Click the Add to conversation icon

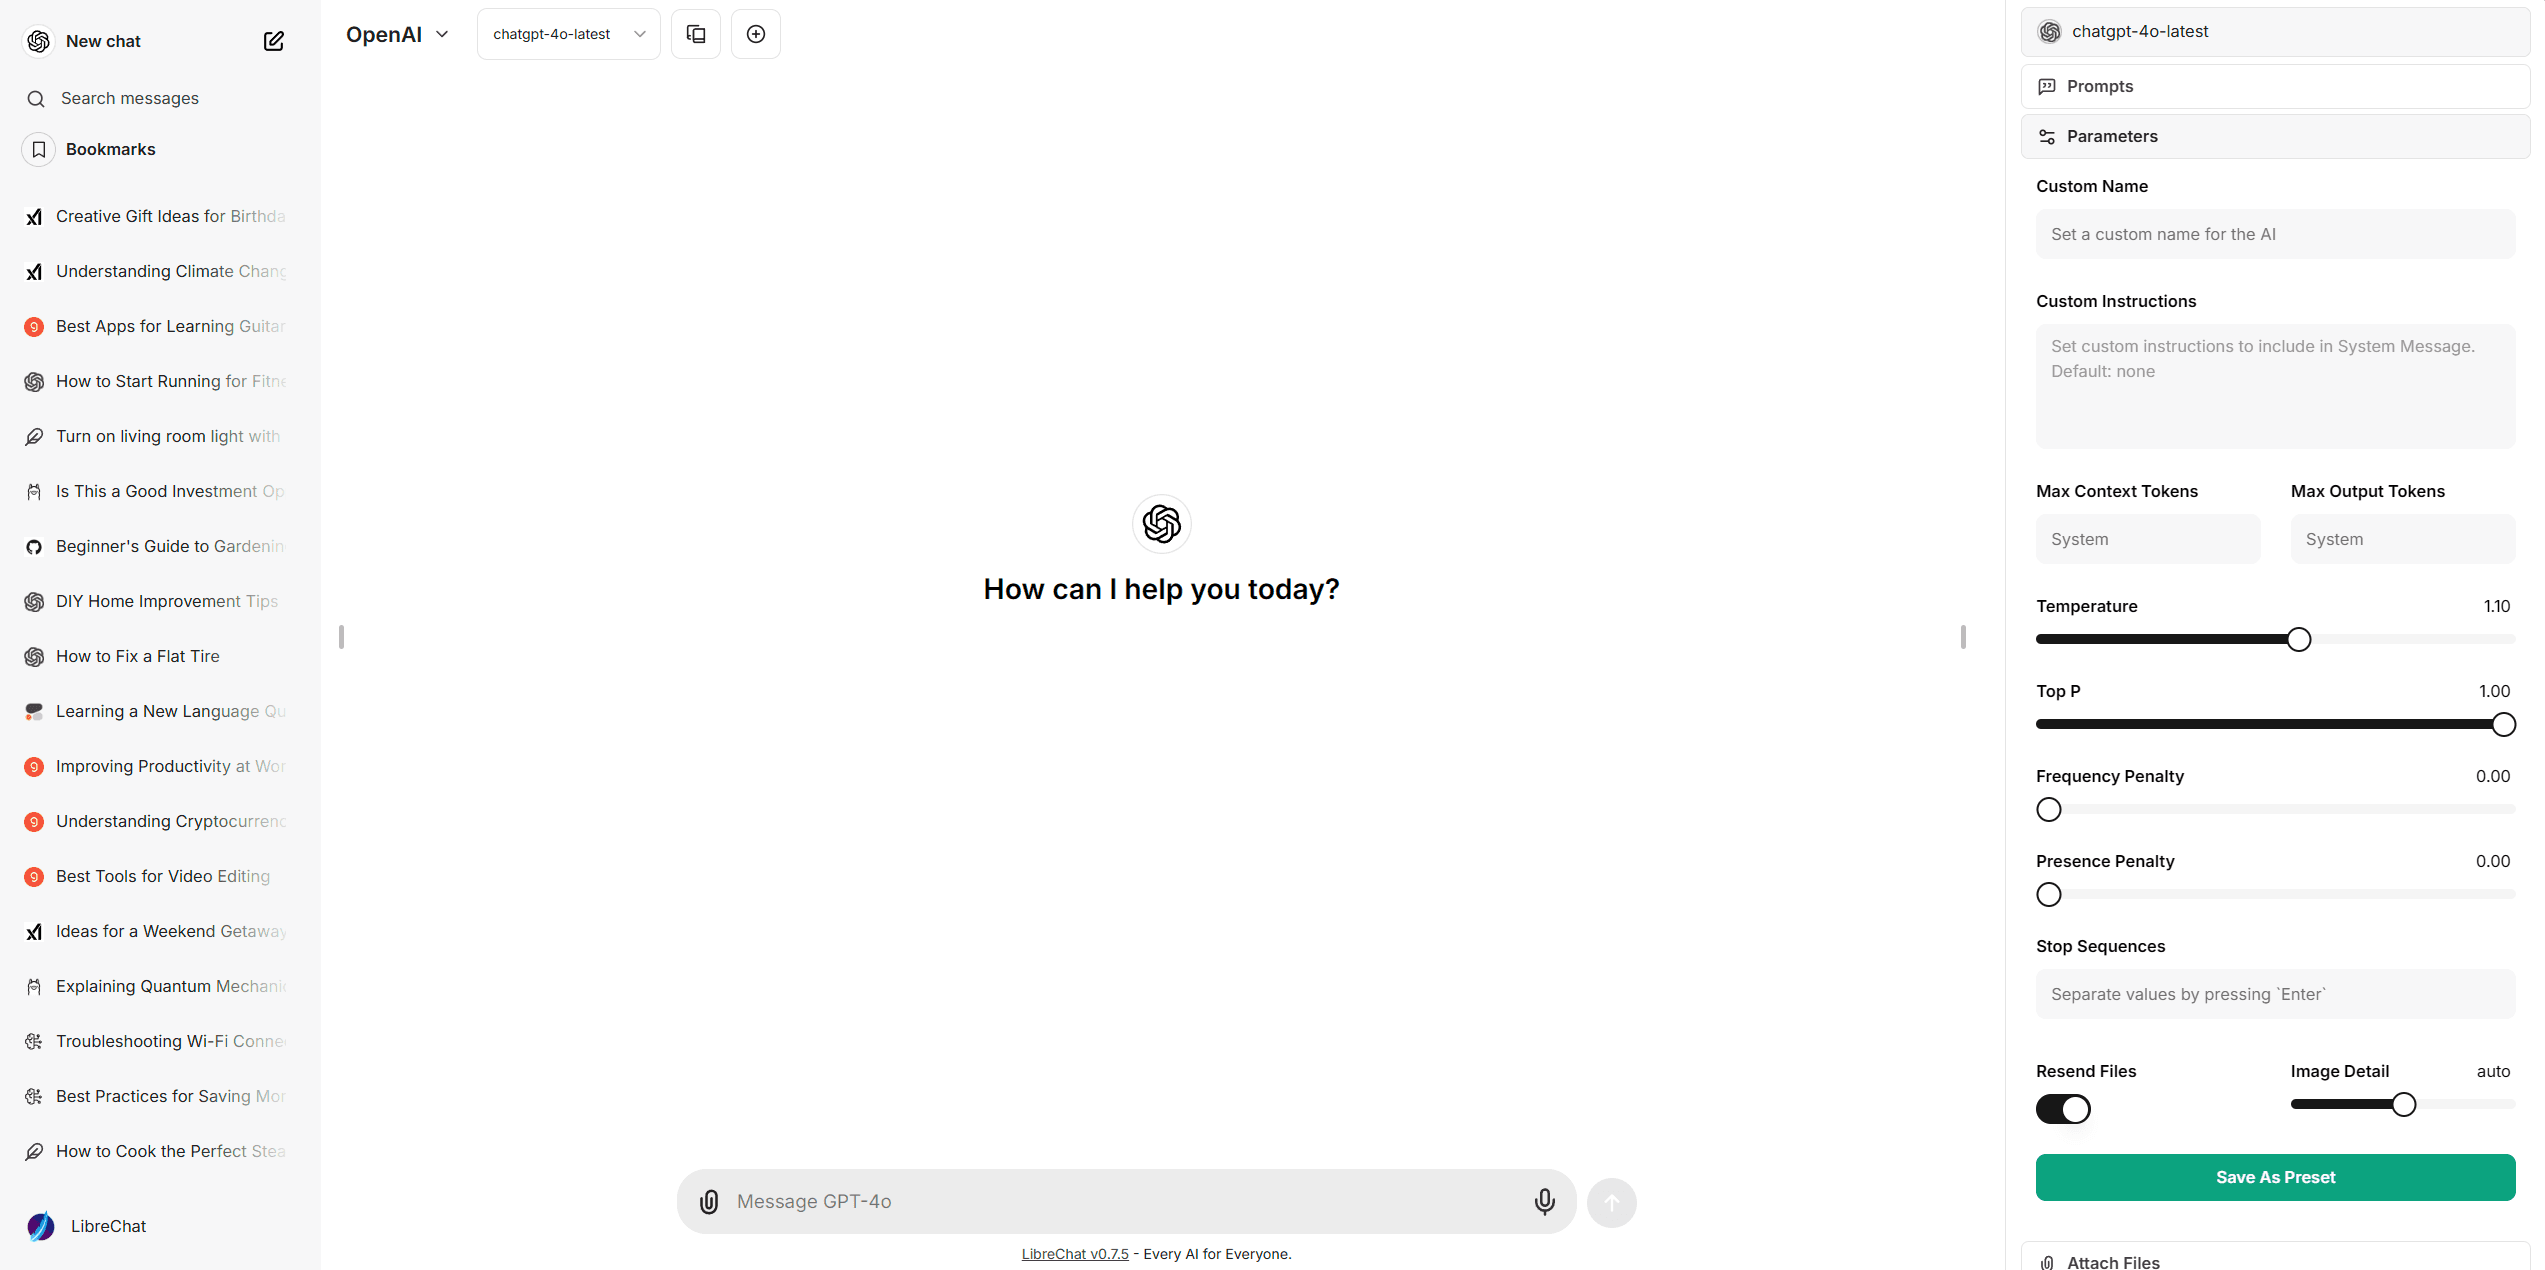(755, 34)
